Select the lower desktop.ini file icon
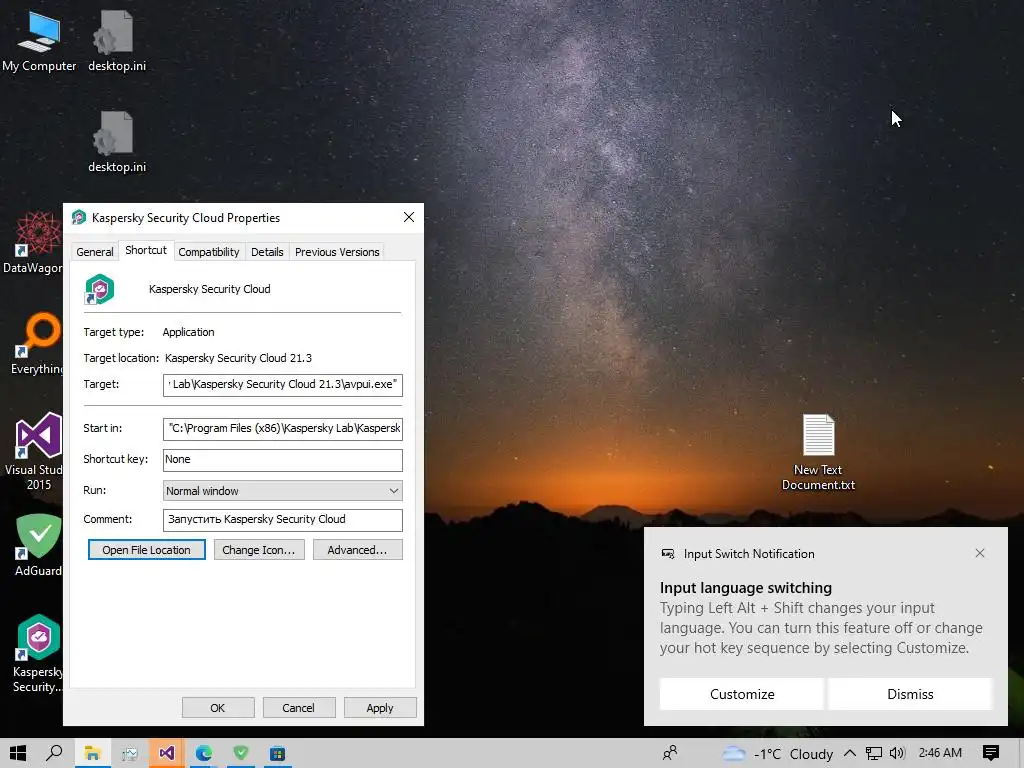The height and width of the screenshot is (768, 1024). click(116, 142)
